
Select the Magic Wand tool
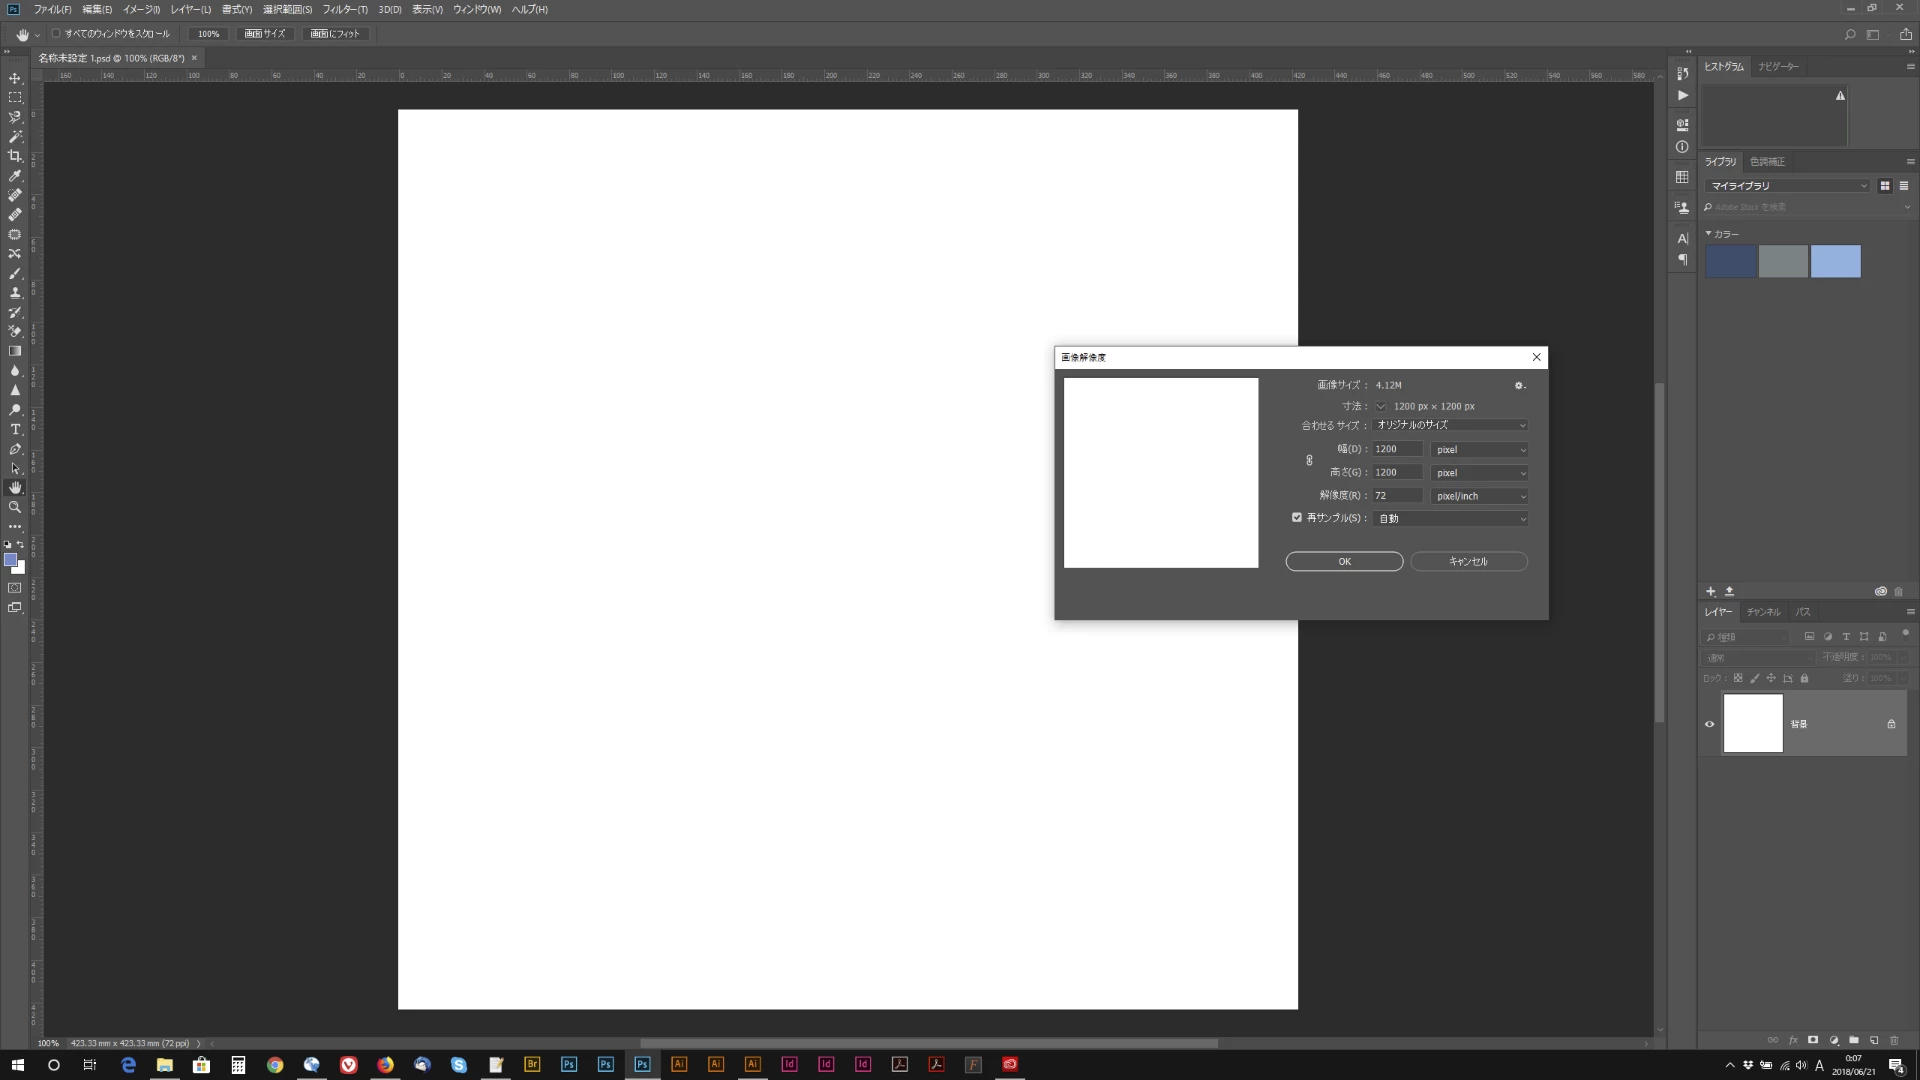15,137
